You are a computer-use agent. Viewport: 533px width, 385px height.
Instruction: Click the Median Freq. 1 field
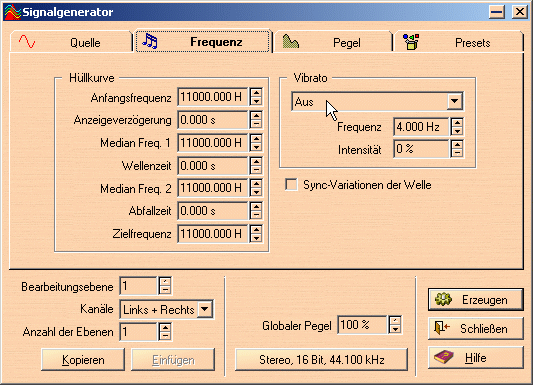click(212, 143)
